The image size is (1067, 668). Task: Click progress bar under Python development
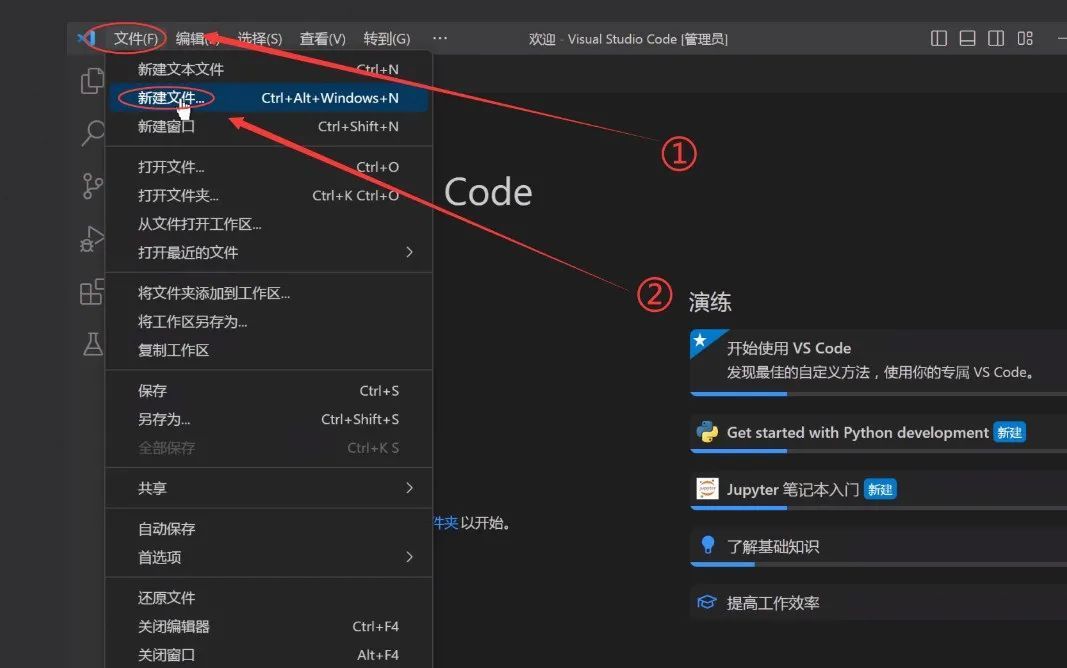click(879, 451)
